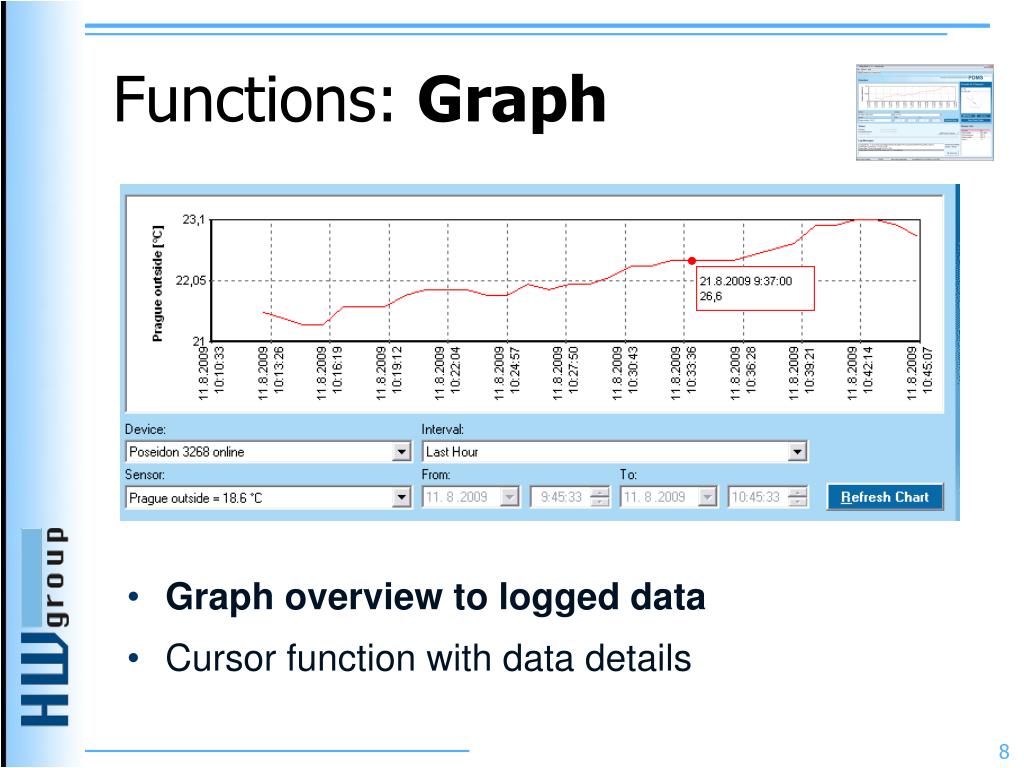1024x768 pixels.
Task: Click the Prague outside [°C] axis title
Action: (157, 283)
